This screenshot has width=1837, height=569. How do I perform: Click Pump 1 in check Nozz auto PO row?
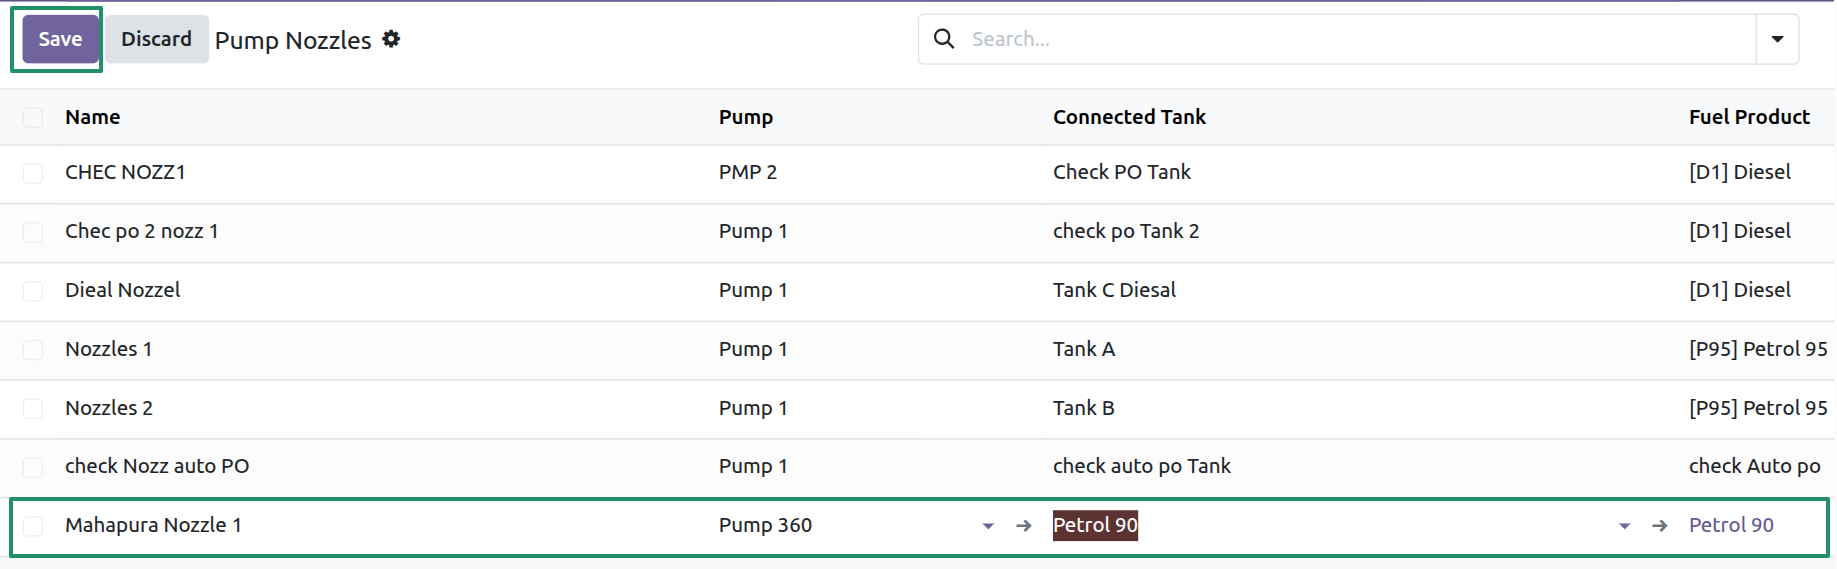753,466
